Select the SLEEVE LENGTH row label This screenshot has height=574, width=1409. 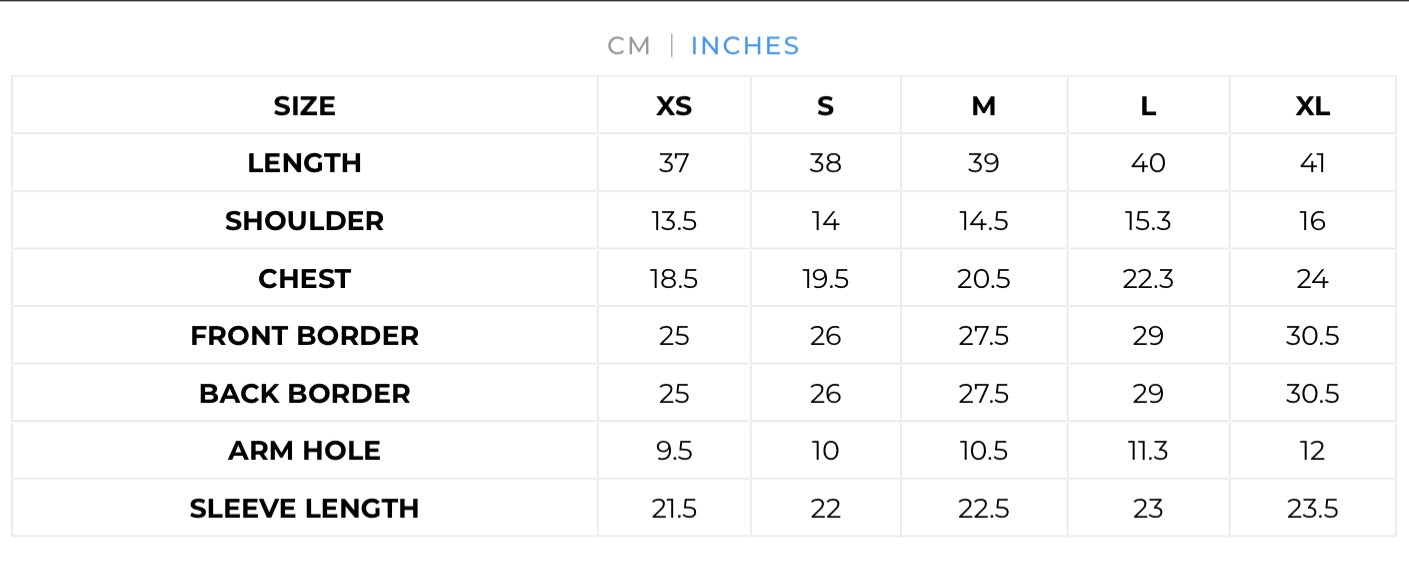tap(304, 508)
